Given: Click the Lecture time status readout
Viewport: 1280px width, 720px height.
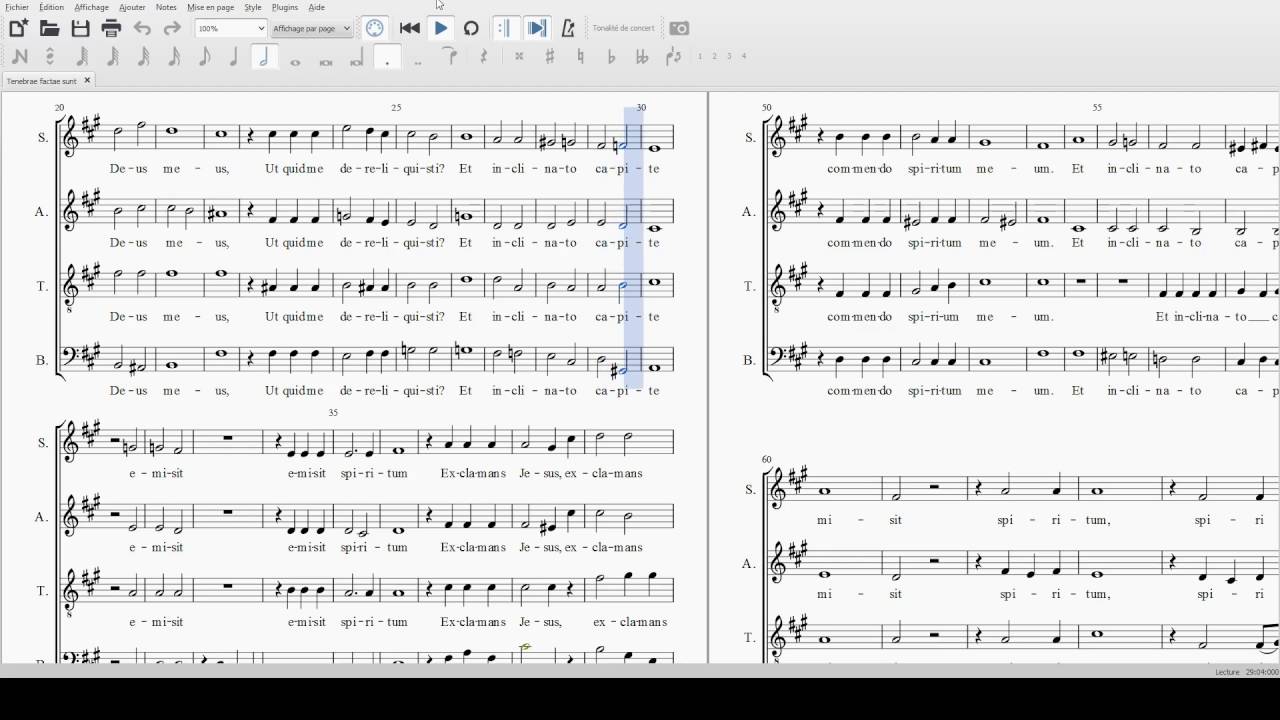Looking at the screenshot, I should [1246, 672].
